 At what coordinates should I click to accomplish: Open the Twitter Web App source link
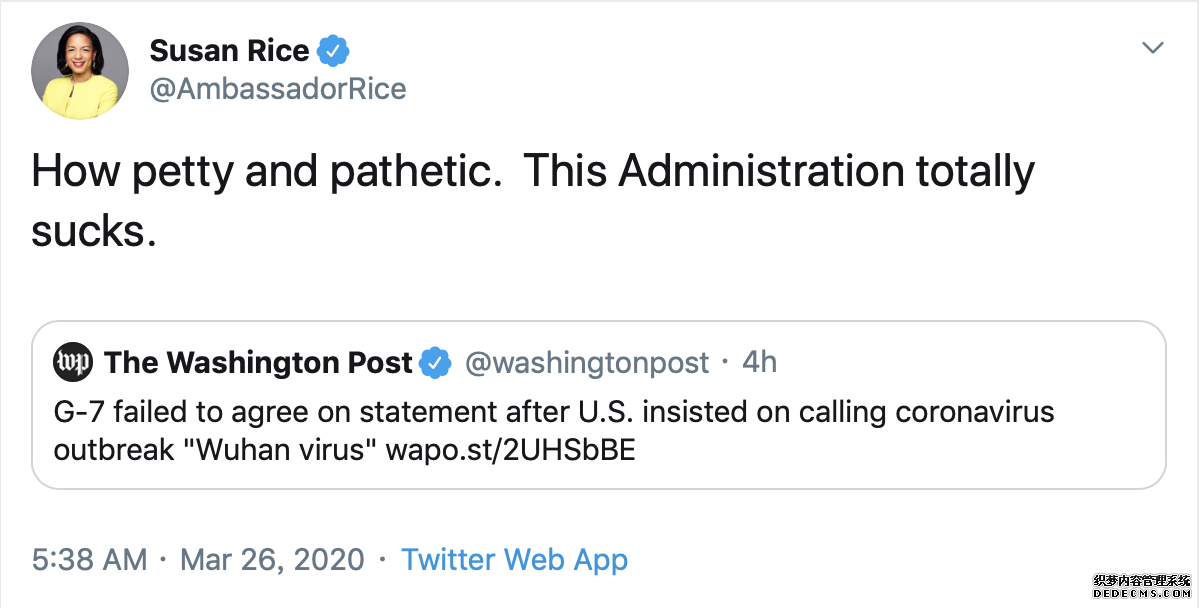[x=514, y=559]
